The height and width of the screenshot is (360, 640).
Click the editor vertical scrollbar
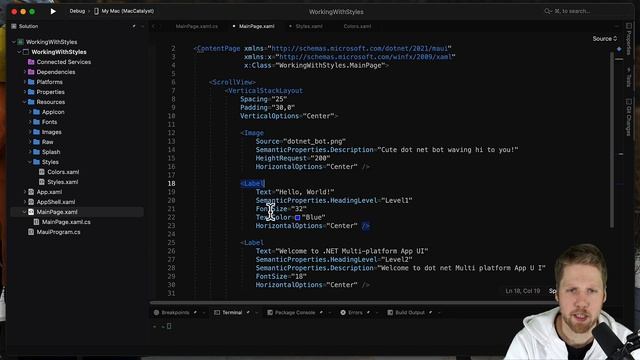pyautogui.click(x=612, y=139)
